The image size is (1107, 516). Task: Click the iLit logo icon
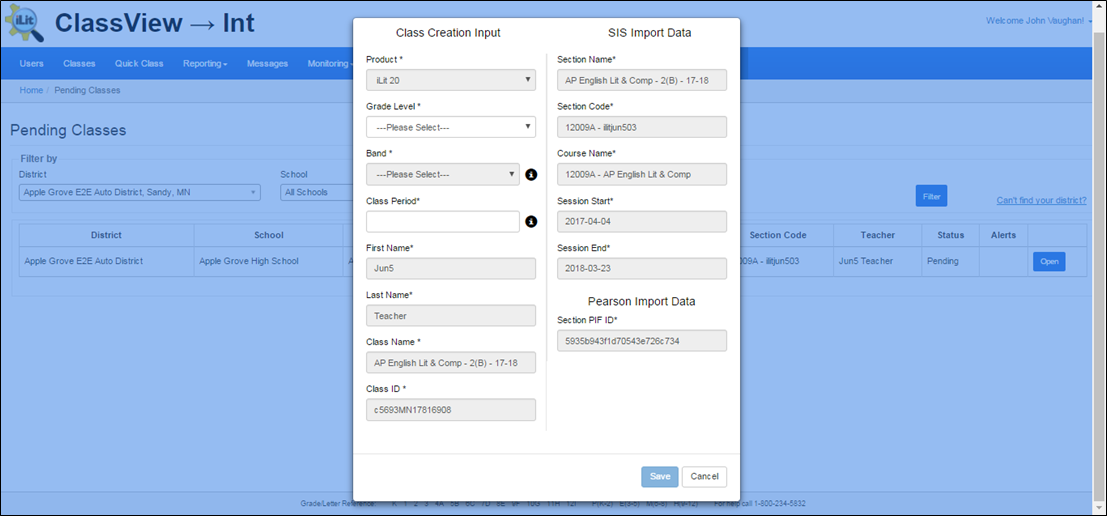click(x=24, y=24)
